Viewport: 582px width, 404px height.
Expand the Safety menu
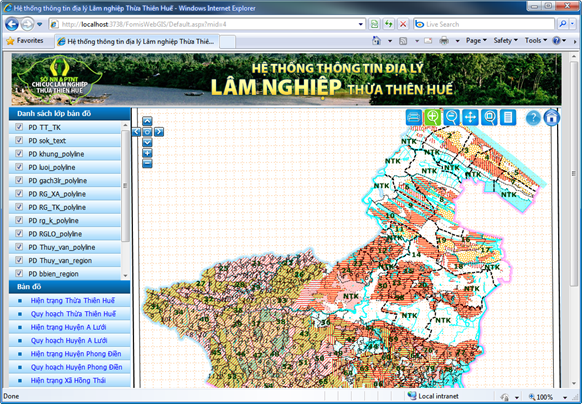[x=505, y=40]
